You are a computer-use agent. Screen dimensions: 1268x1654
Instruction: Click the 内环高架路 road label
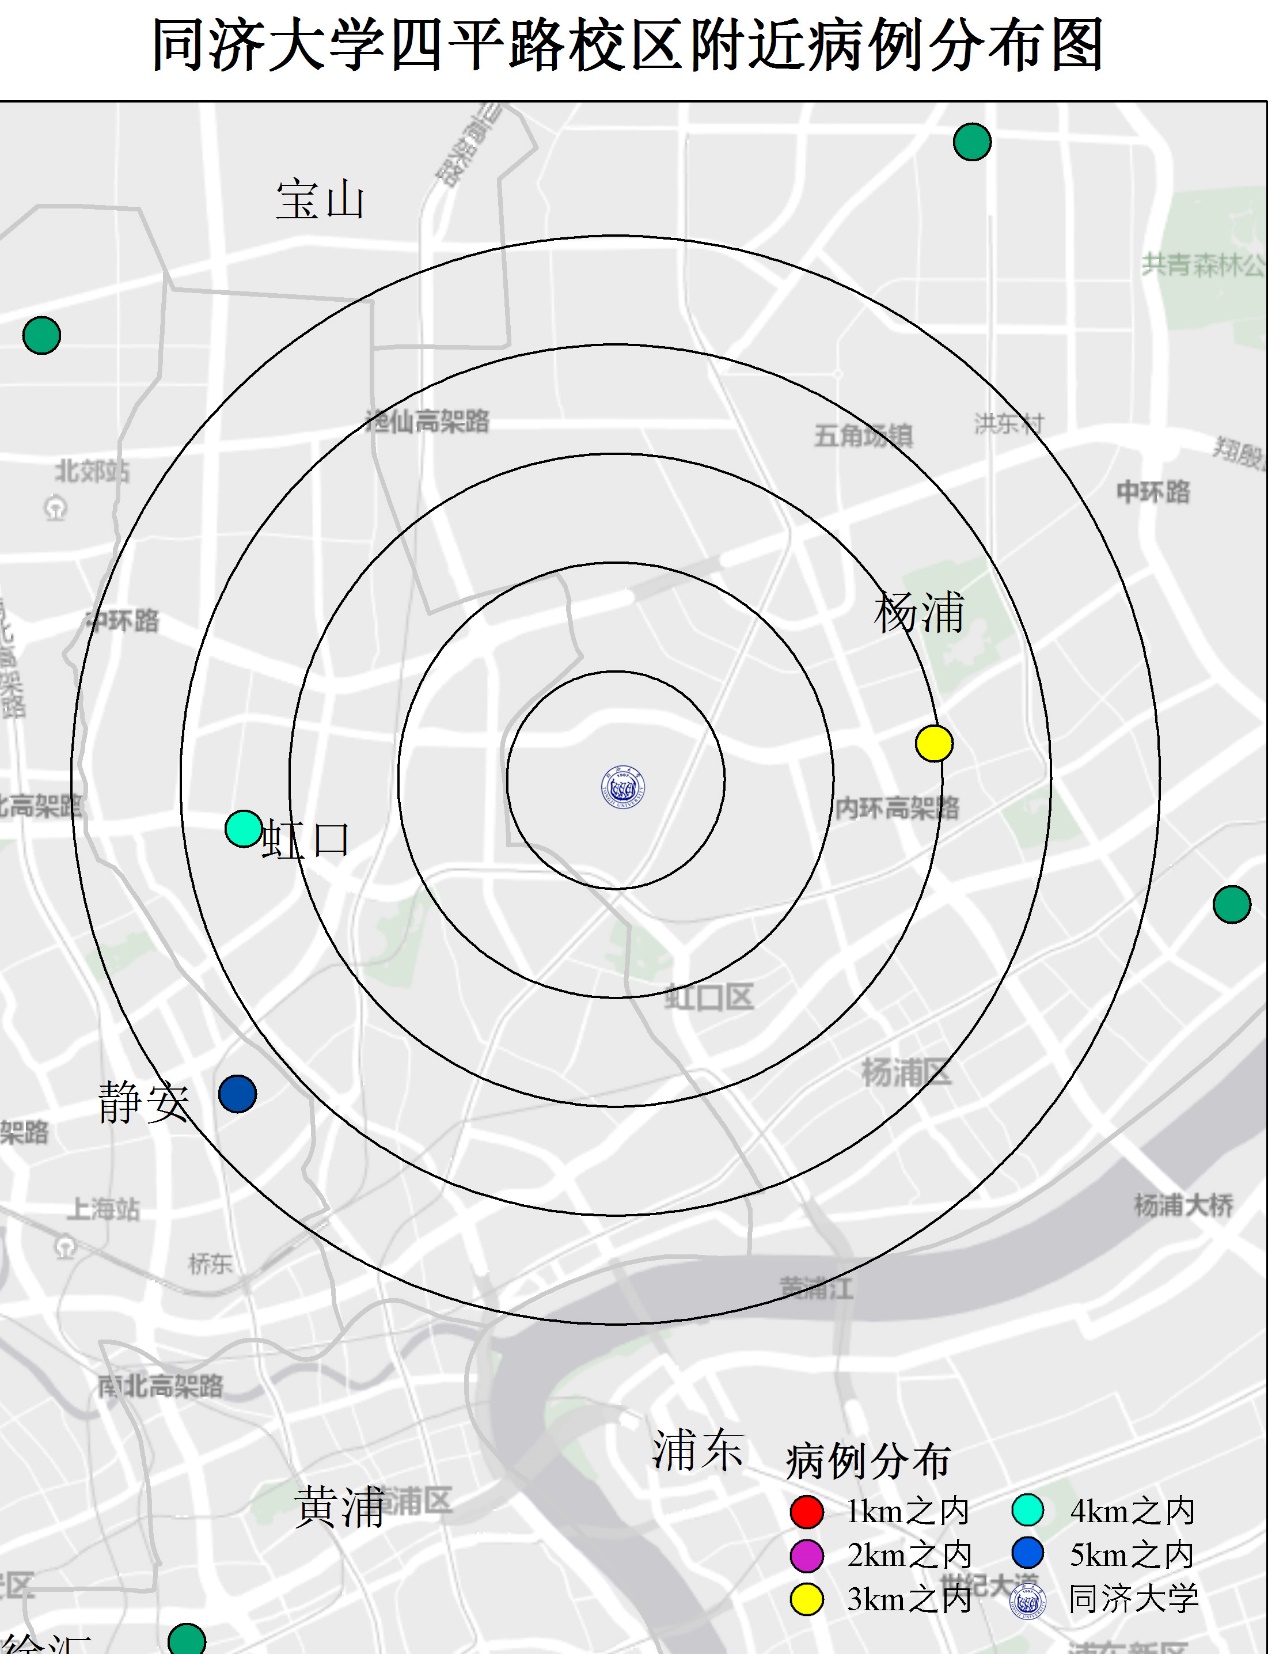pos(898,807)
